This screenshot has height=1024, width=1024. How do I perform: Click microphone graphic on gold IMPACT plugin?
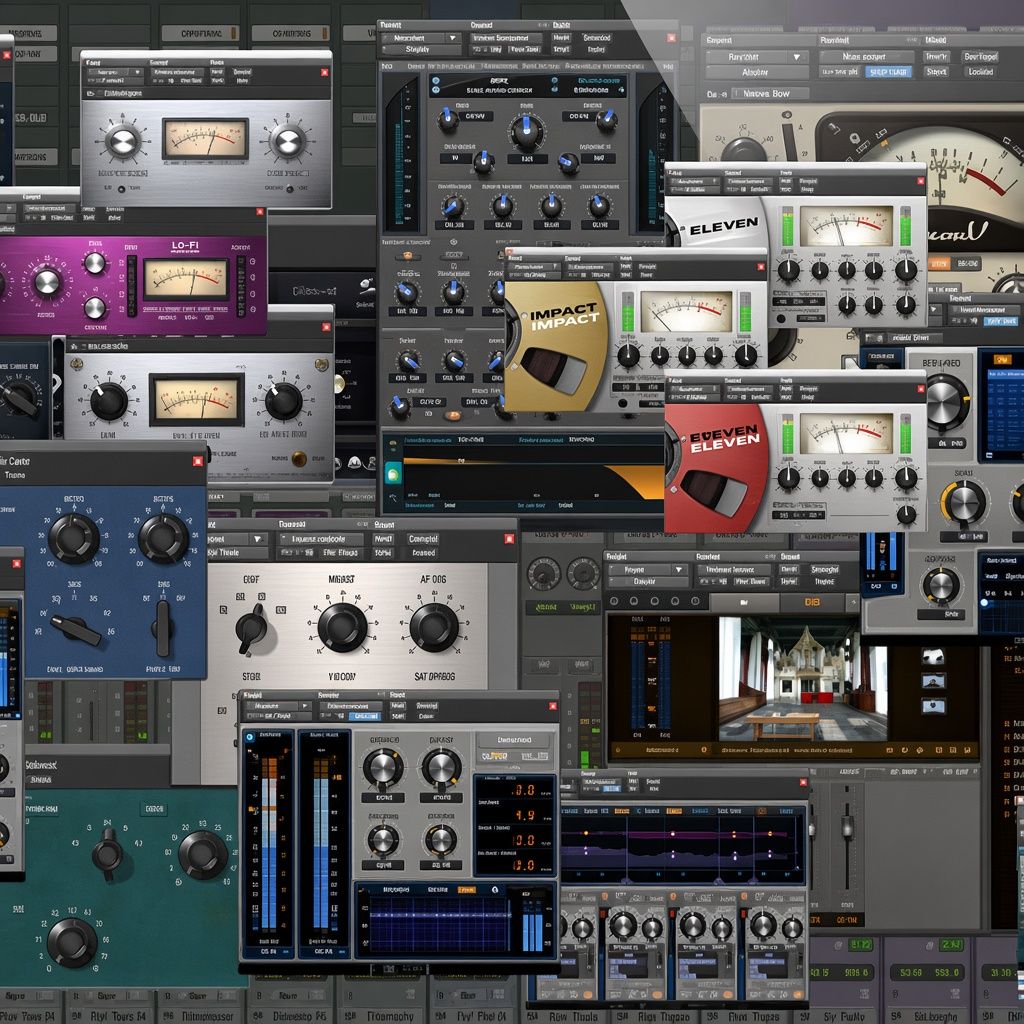(554, 370)
